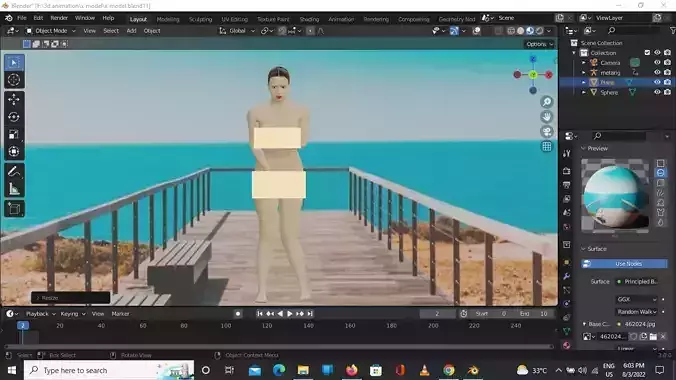The width and height of the screenshot is (676, 380).
Task: Open the Add menu in viewport header
Action: click(x=131, y=31)
